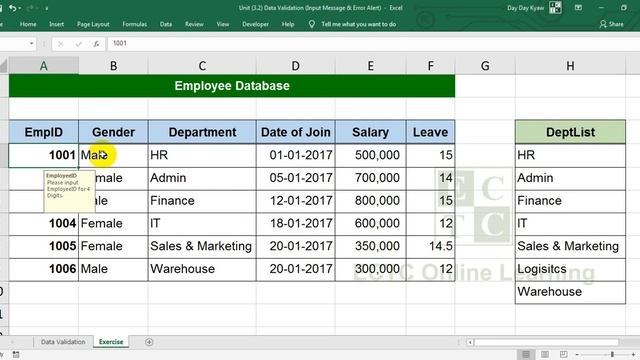Viewport: 640px width, 360px height.
Task: Click the Admin cell in Department column
Action: tap(202, 178)
